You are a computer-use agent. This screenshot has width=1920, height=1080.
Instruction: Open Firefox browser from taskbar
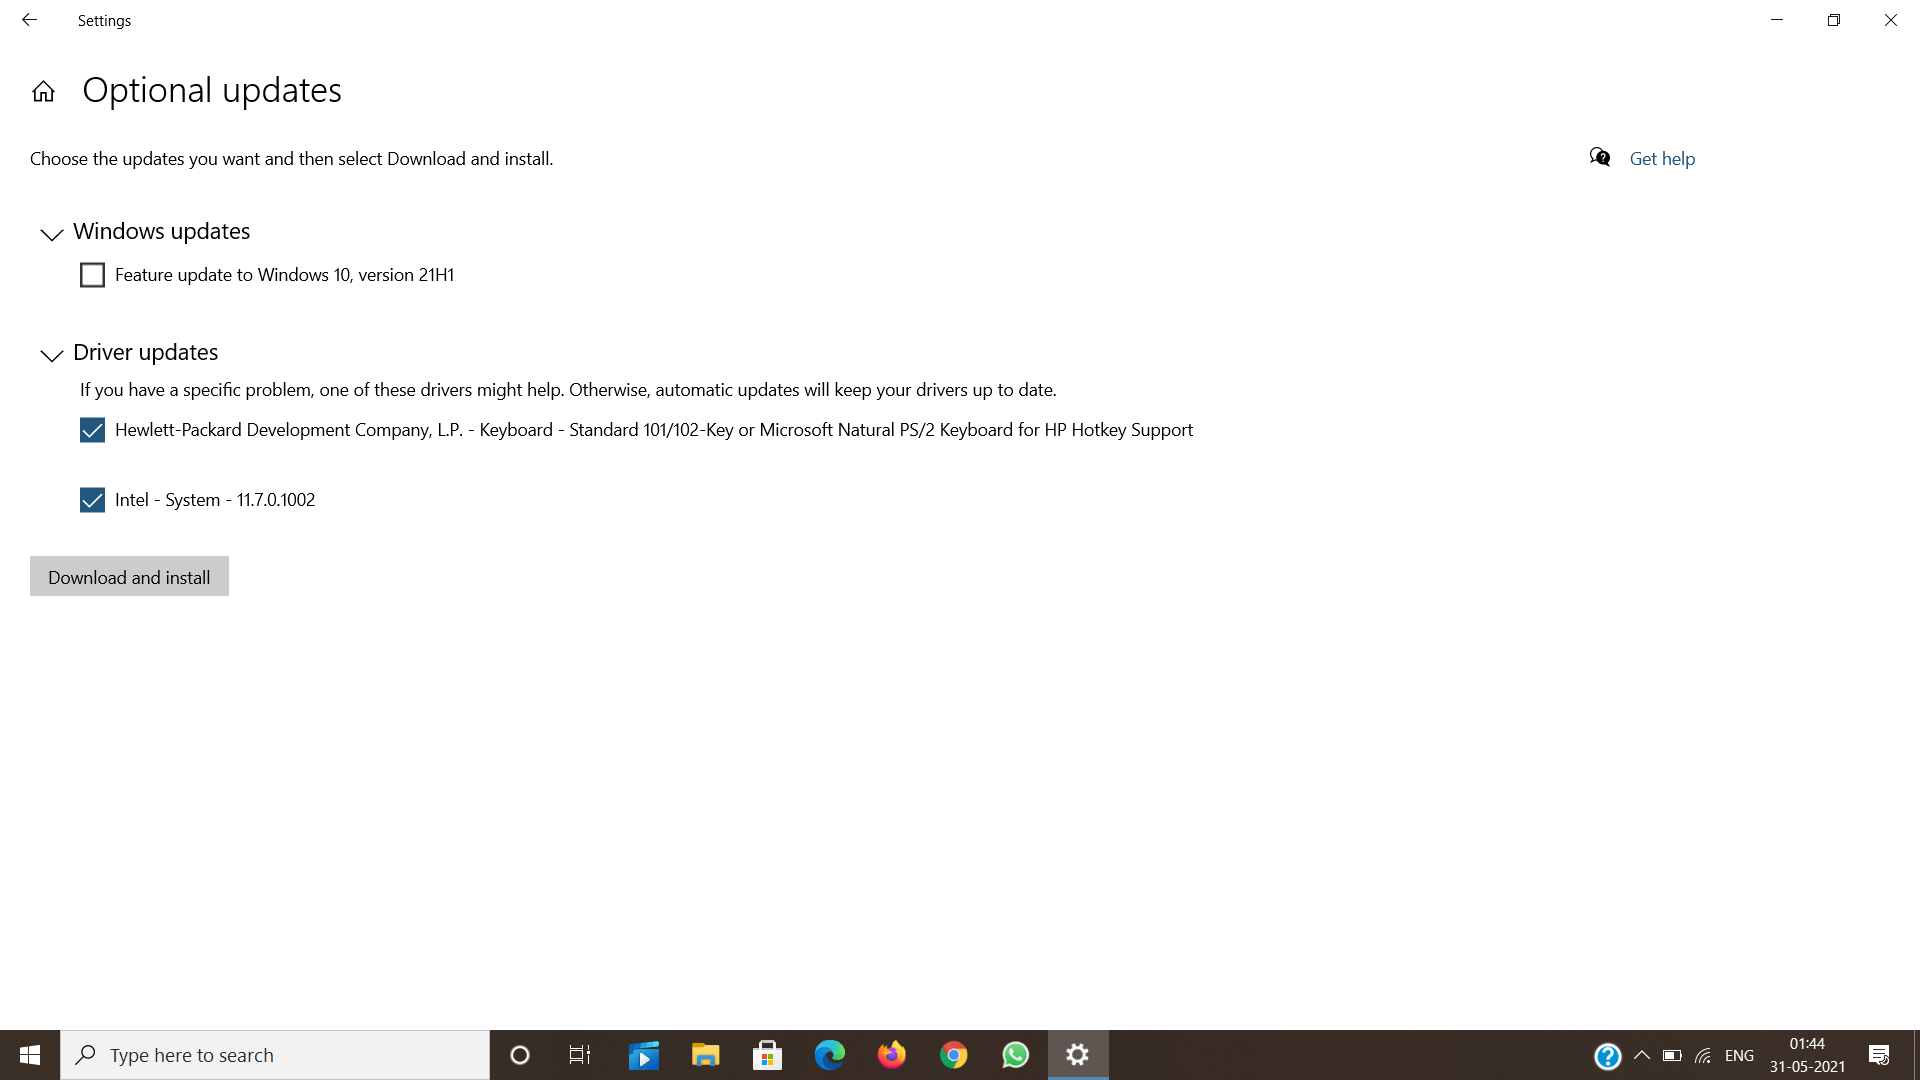[891, 1054]
